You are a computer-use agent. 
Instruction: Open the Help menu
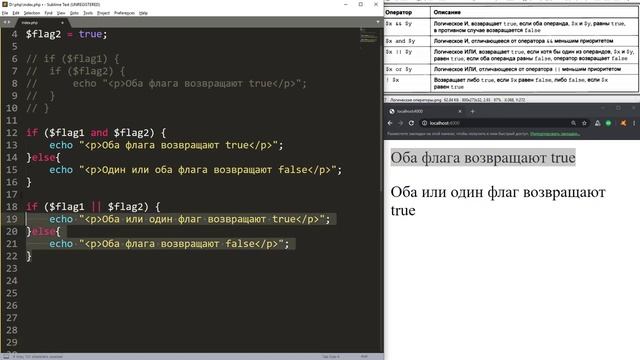click(143, 13)
